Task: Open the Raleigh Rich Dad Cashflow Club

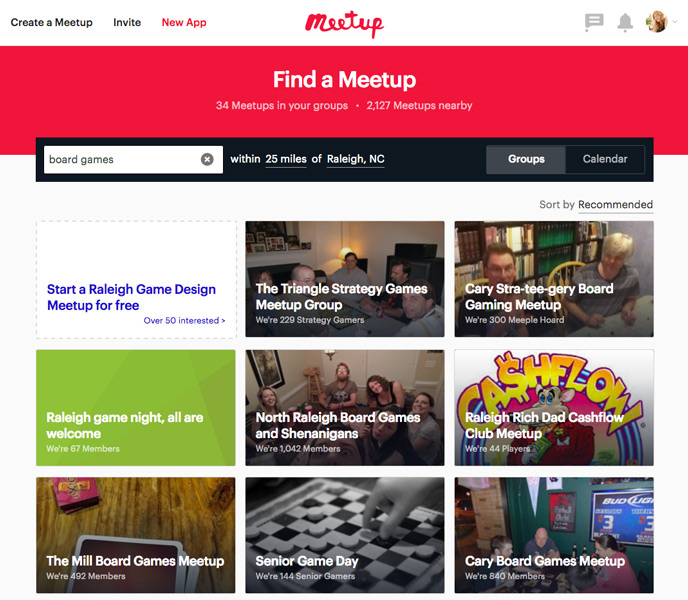Action: [x=554, y=407]
